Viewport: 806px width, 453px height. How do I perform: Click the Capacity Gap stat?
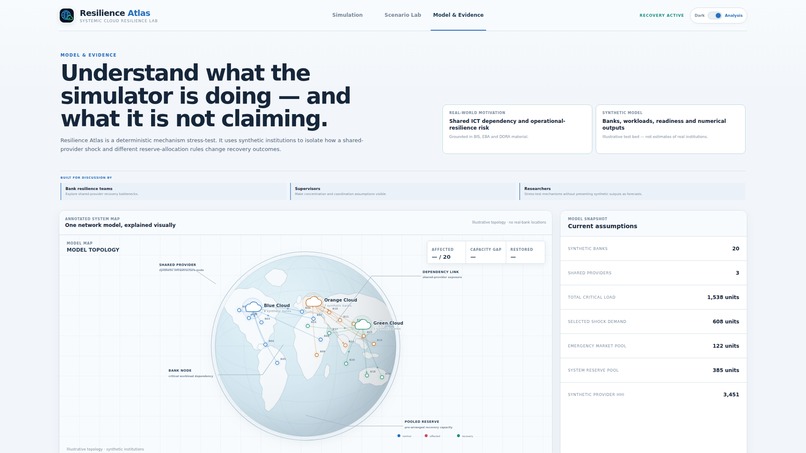pyautogui.click(x=485, y=253)
